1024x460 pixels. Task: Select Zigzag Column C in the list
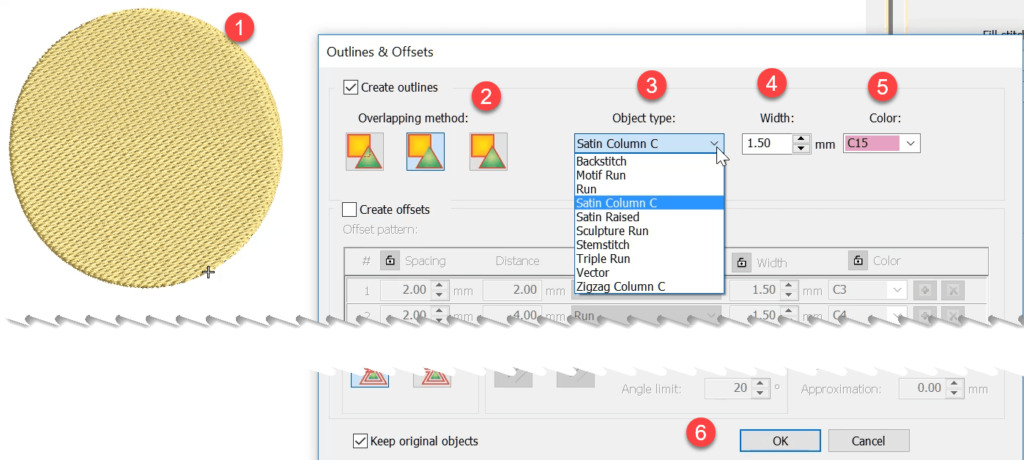tap(620, 287)
